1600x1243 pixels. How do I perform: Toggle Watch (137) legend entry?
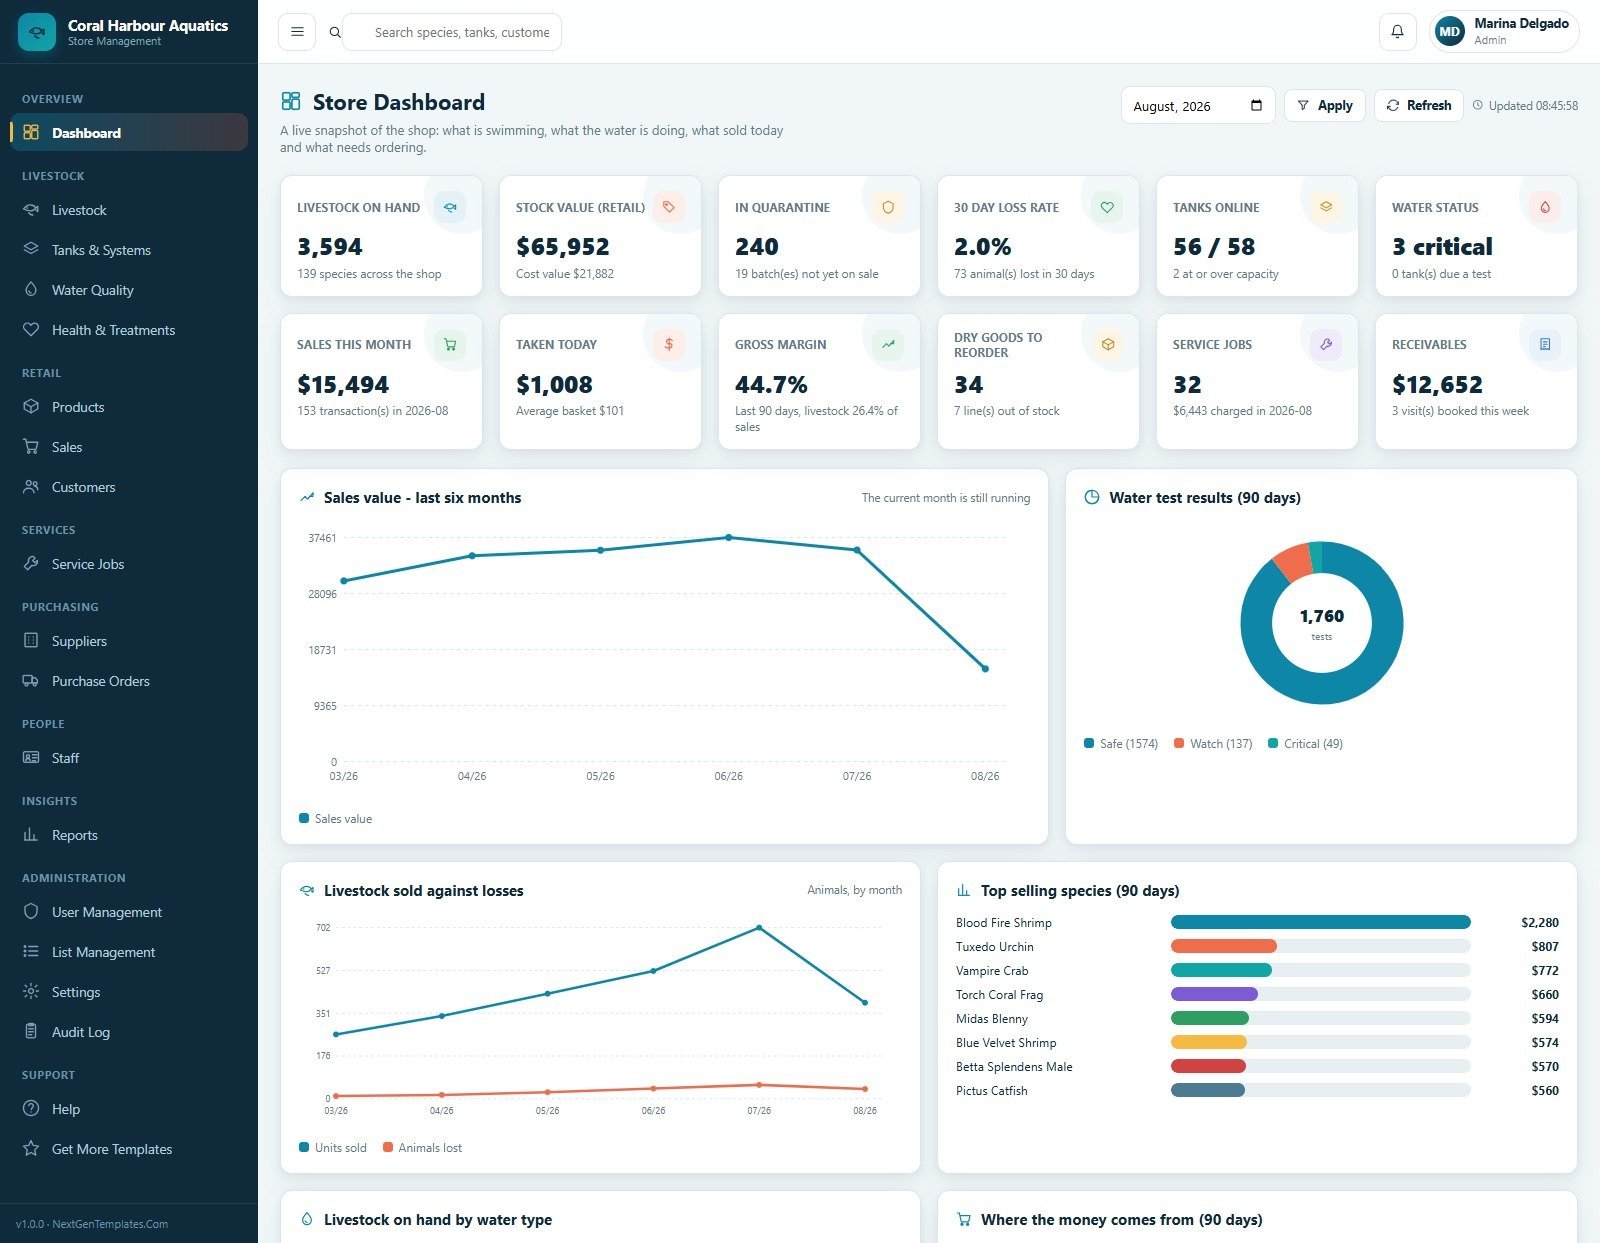[x=1213, y=743]
